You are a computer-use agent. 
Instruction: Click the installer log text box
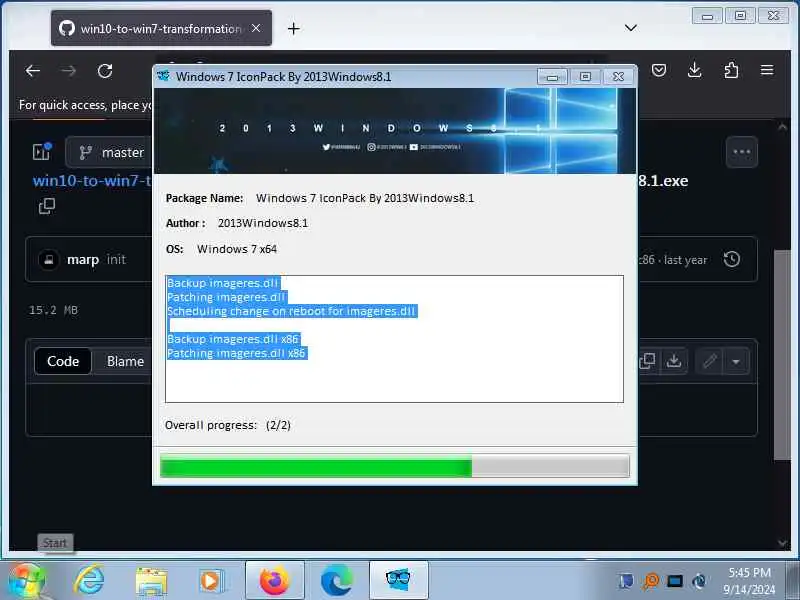click(394, 339)
